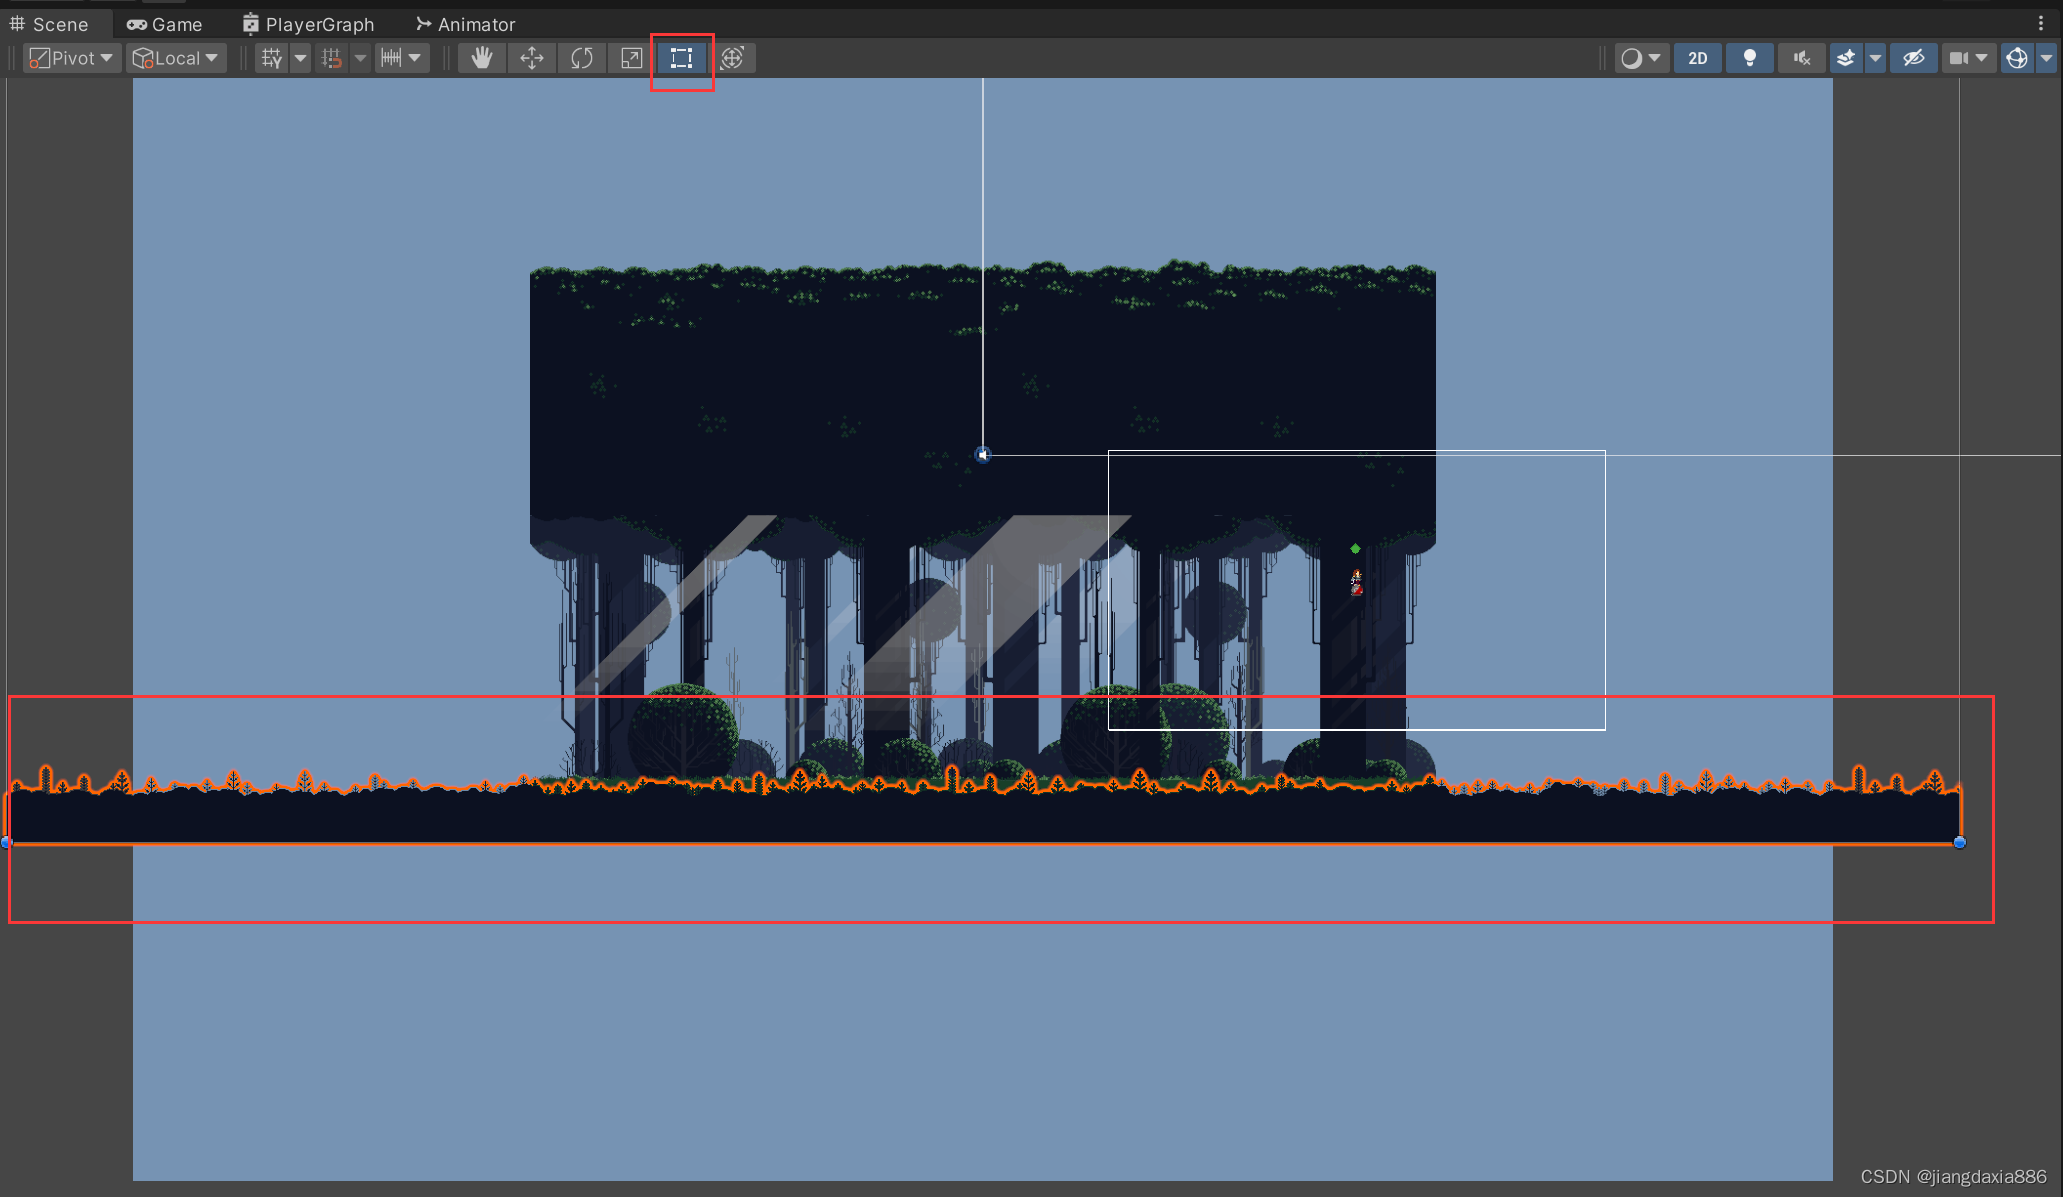Toggle 2D view mode
Image resolution: width=2063 pixels, height=1197 pixels.
[1697, 58]
